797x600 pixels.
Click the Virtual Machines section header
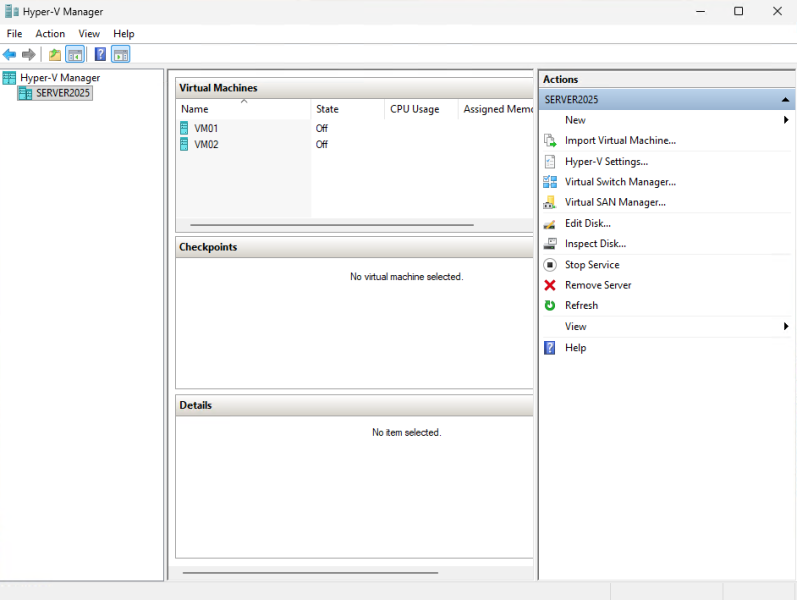click(x=354, y=88)
